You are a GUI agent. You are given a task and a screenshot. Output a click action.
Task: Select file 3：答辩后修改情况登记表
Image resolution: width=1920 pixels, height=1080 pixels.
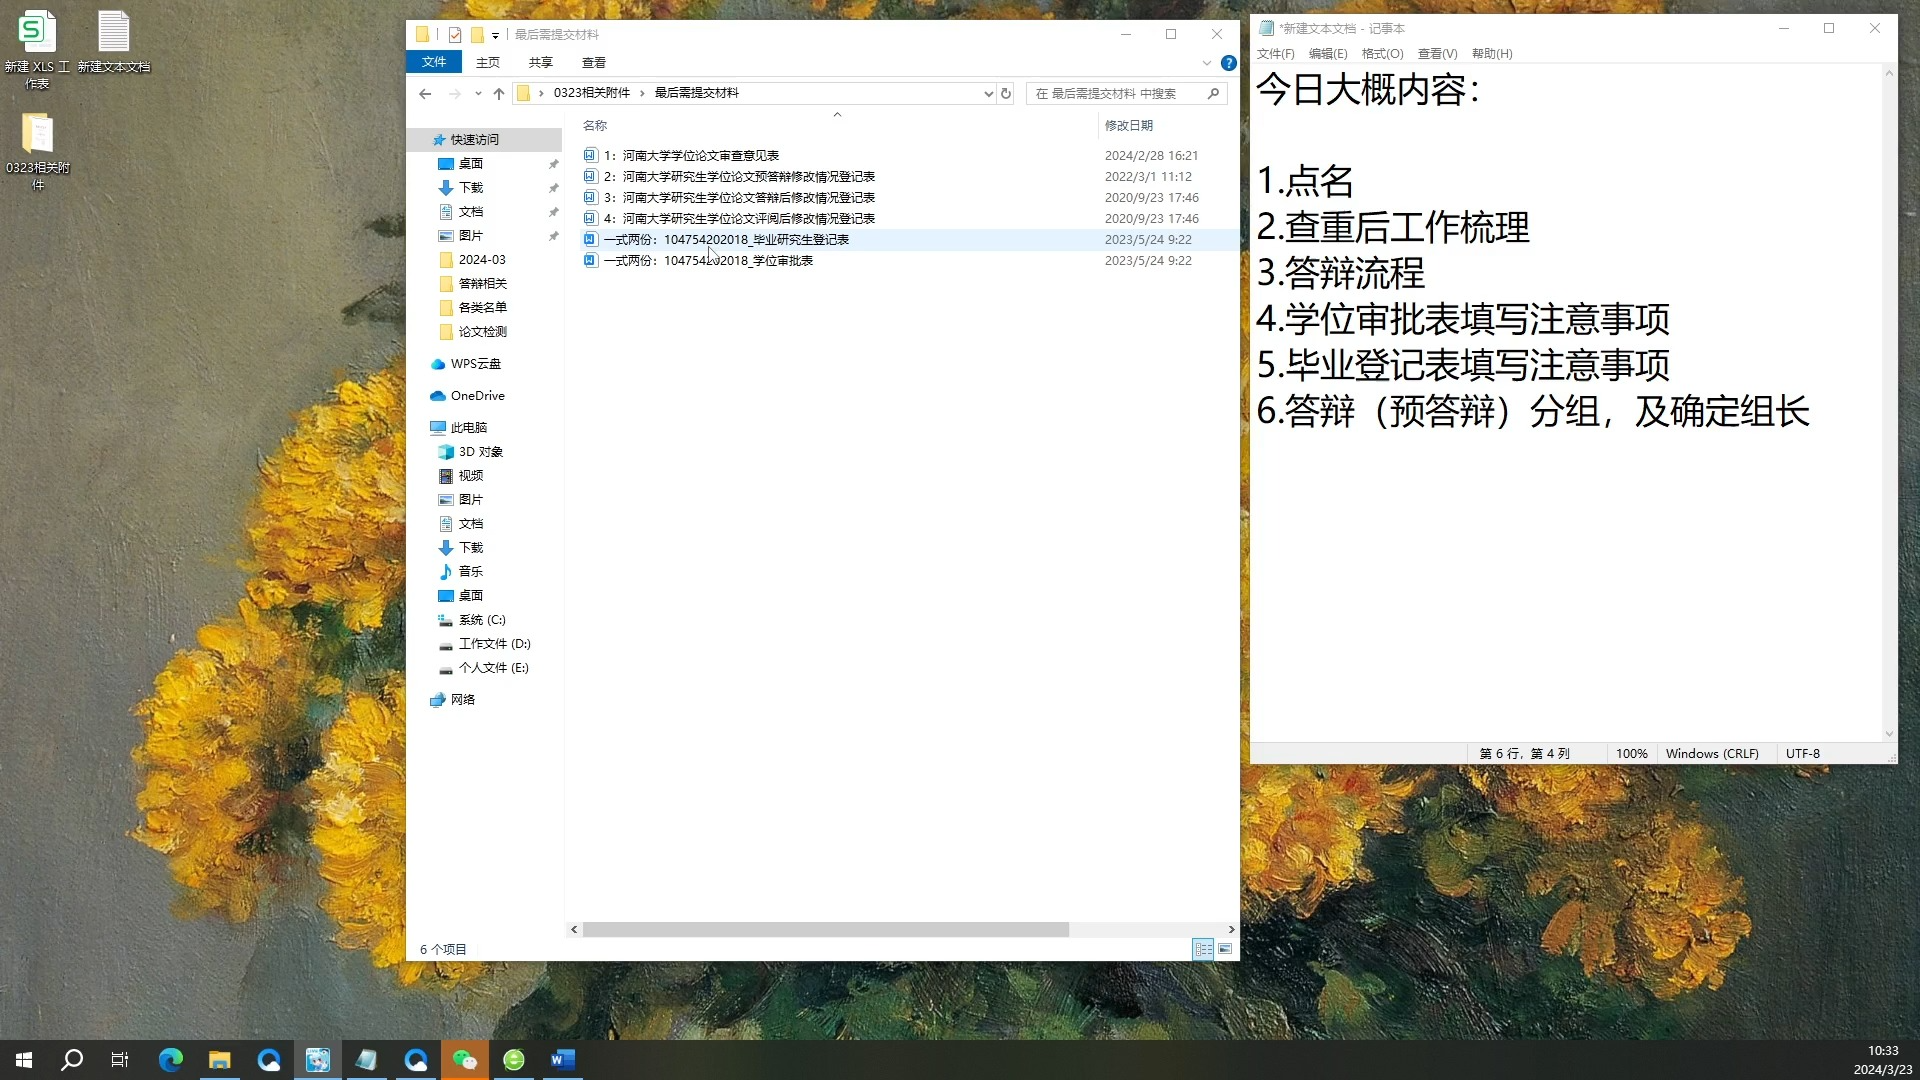coord(739,198)
